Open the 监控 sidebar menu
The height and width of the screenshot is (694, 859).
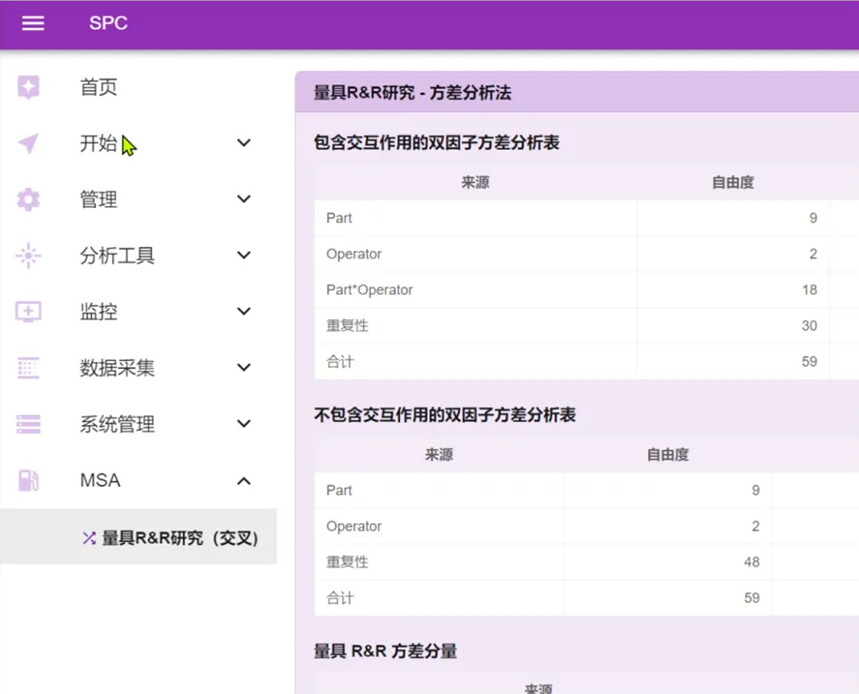click(99, 312)
